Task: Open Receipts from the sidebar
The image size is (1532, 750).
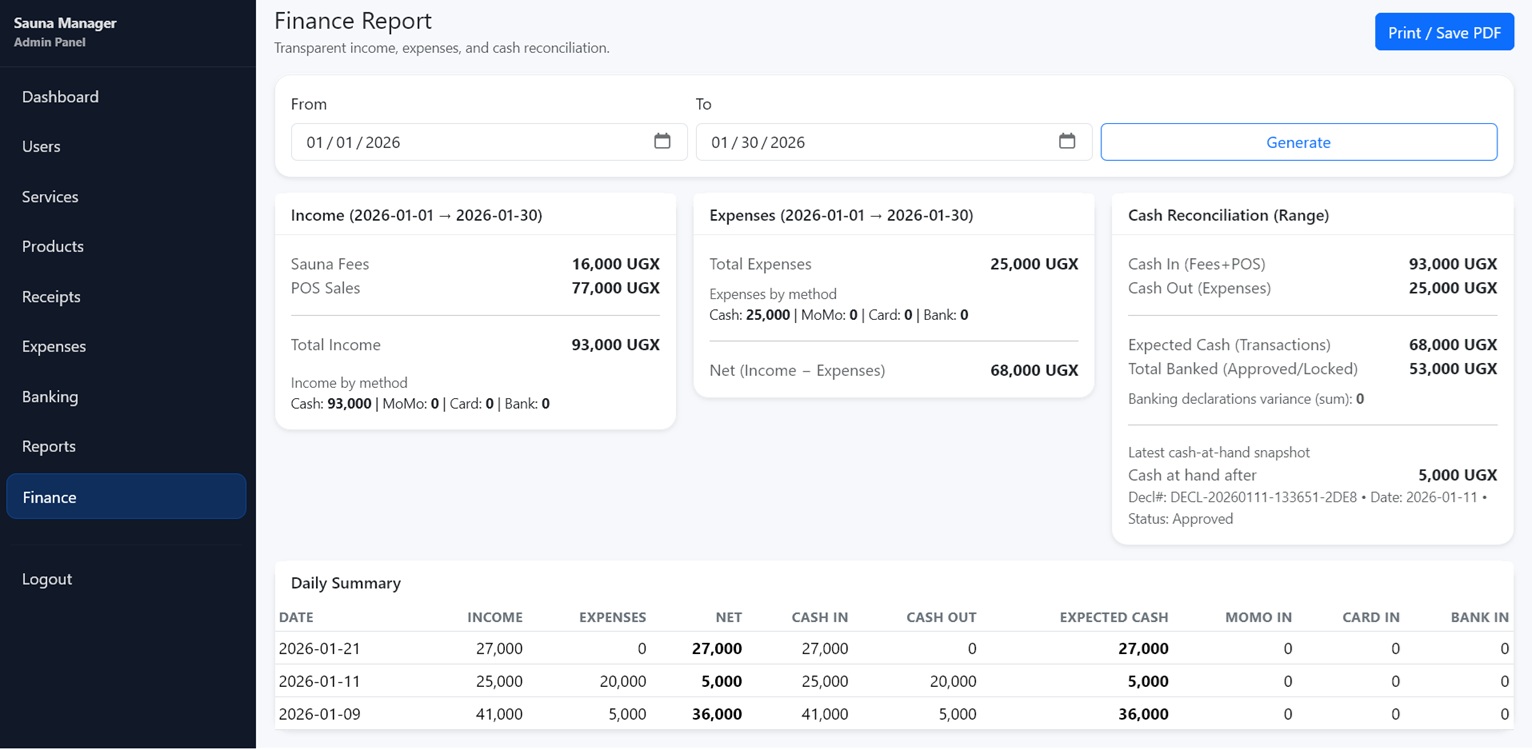Action: (51, 297)
